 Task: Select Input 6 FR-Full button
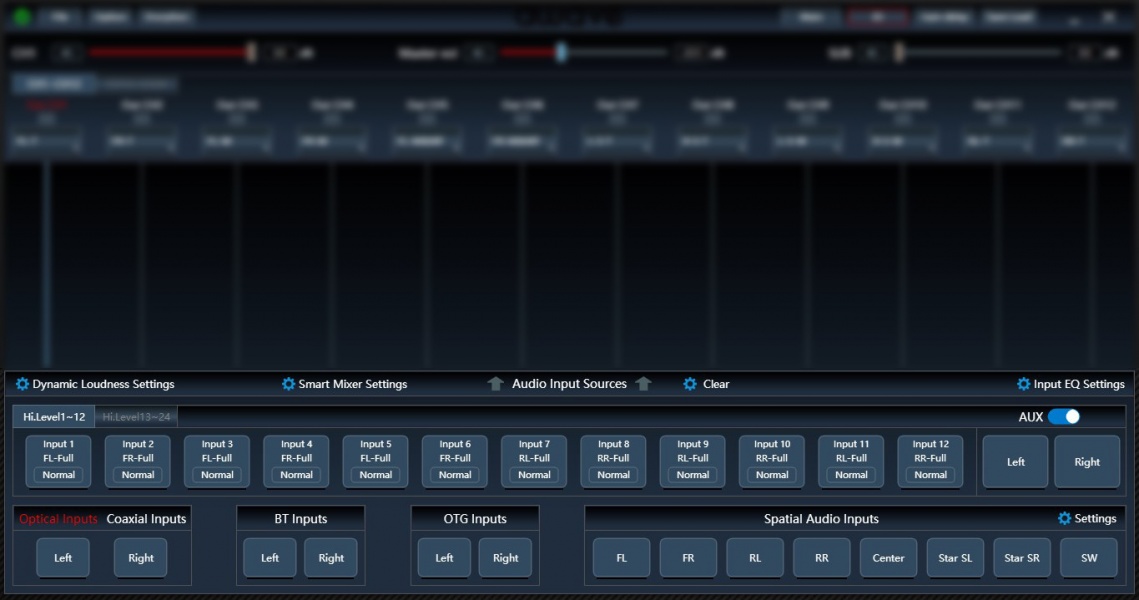pos(455,461)
